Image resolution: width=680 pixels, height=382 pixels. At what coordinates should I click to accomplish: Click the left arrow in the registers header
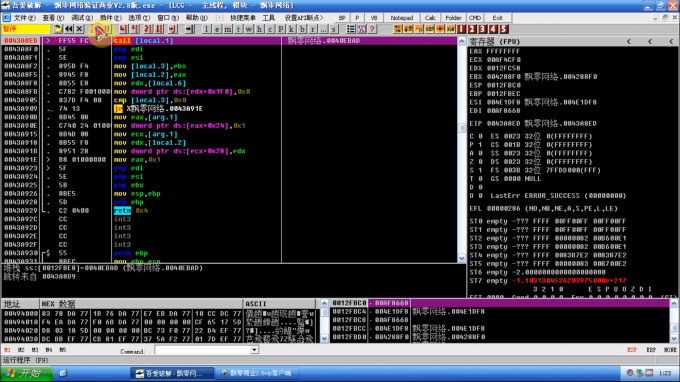[629, 42]
